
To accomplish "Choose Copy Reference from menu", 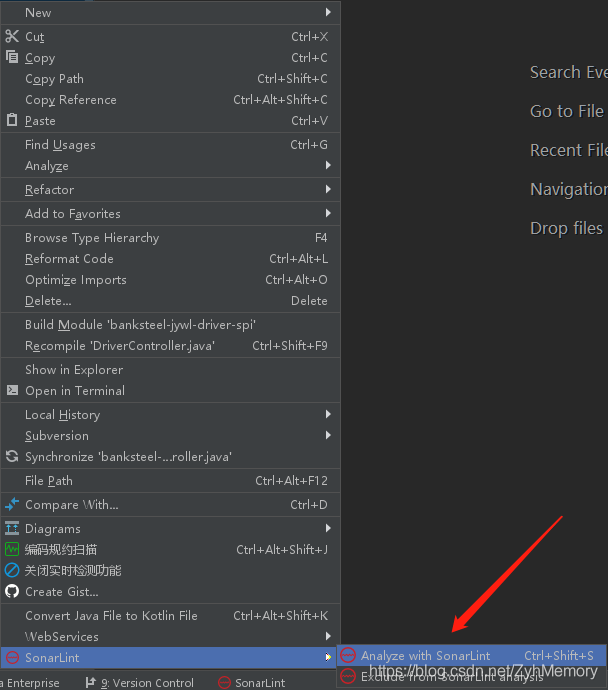I will pos(171,100).
